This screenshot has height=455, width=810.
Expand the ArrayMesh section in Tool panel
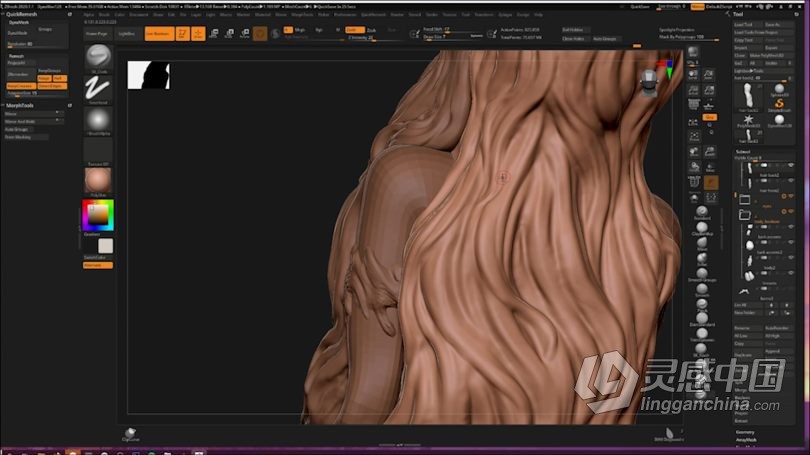[745, 440]
